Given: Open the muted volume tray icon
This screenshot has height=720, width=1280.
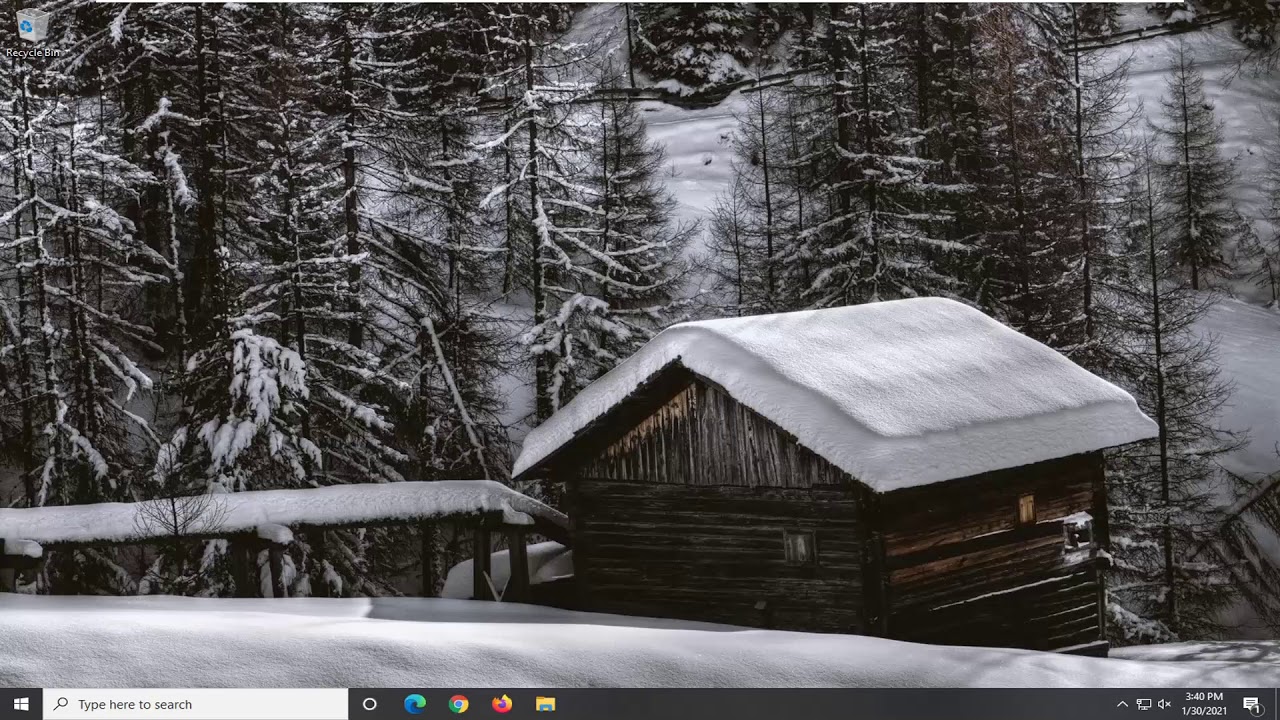Looking at the screenshot, I should pos(1164,704).
